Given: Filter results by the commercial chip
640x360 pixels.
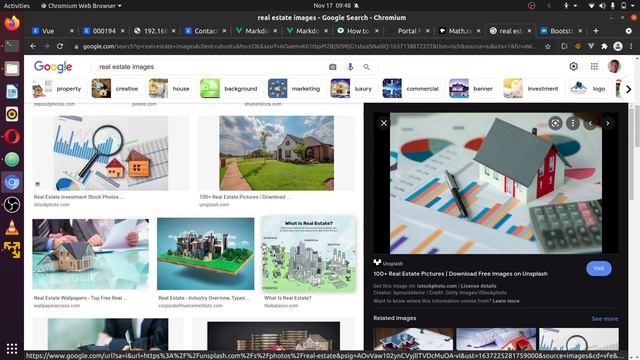Looking at the screenshot, I should [413, 89].
